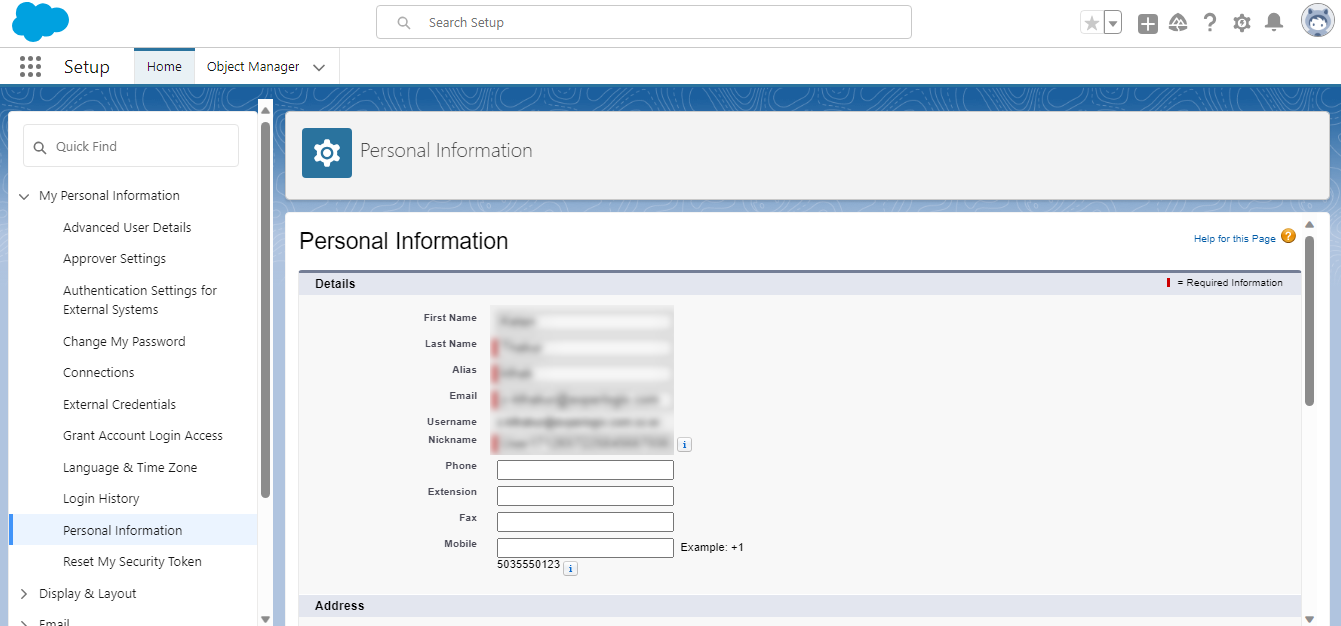1341x626 pixels.
Task: Switch to the Home tab
Action: click(x=164, y=67)
